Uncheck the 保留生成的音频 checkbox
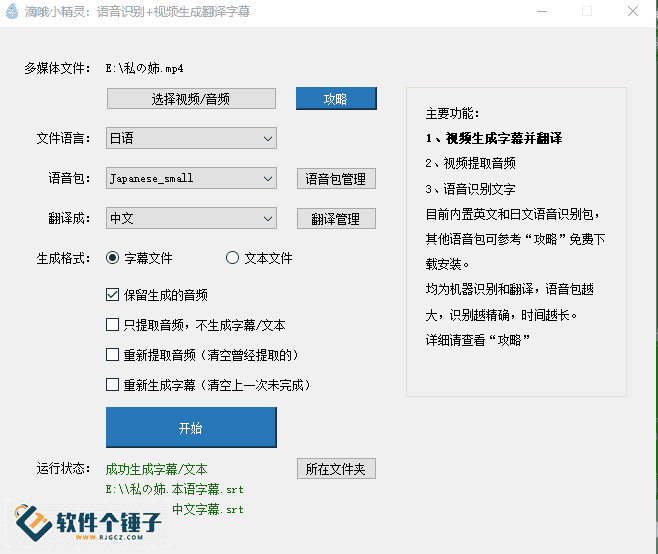658x554 pixels. [x=113, y=295]
